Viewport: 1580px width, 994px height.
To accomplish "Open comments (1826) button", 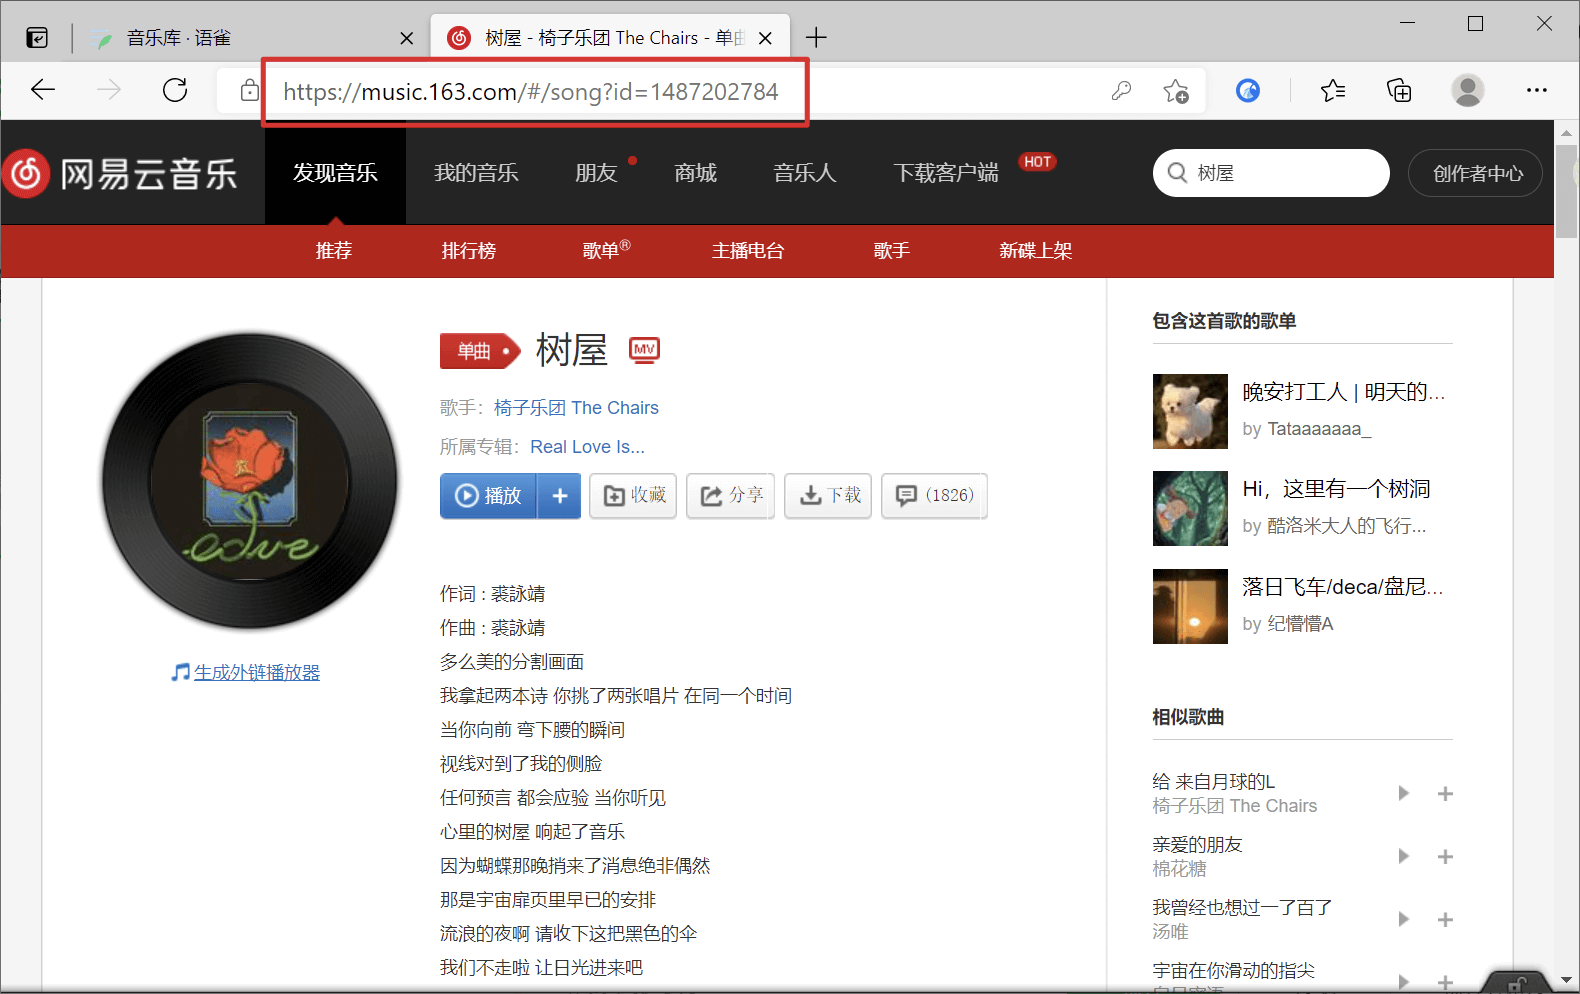I will click(x=934, y=495).
